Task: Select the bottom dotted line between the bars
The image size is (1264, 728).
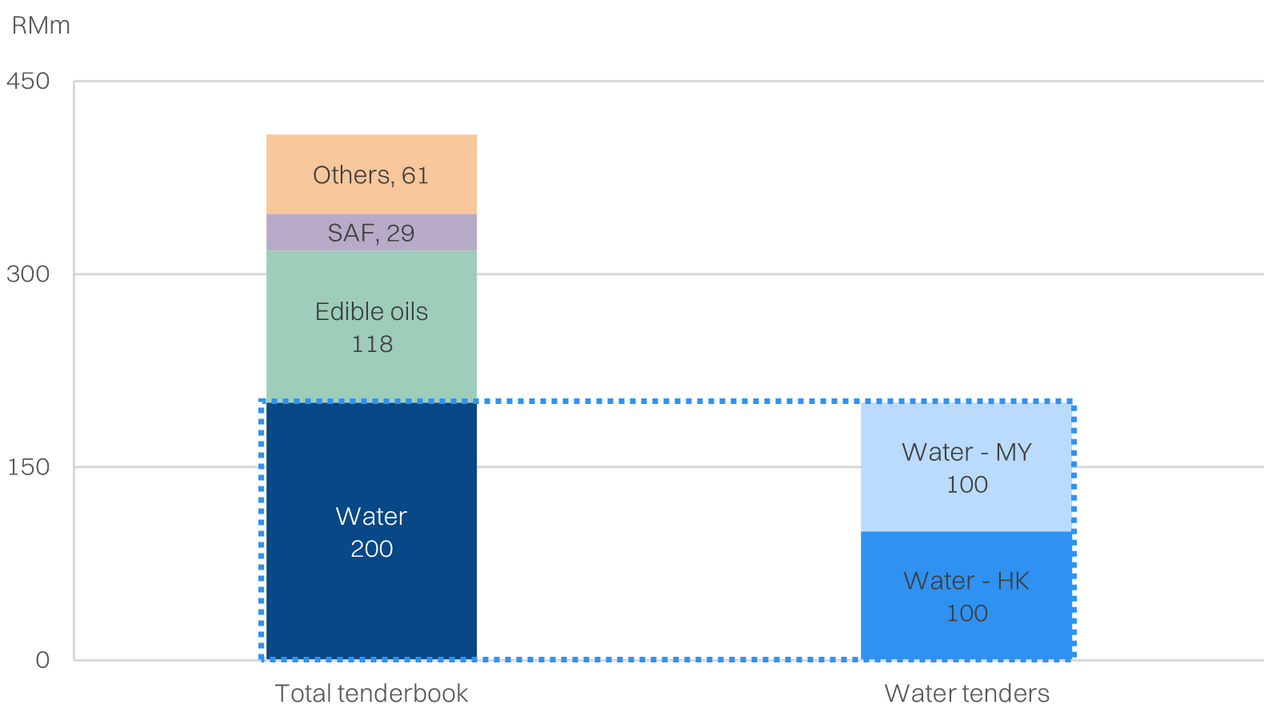Action: point(668,659)
